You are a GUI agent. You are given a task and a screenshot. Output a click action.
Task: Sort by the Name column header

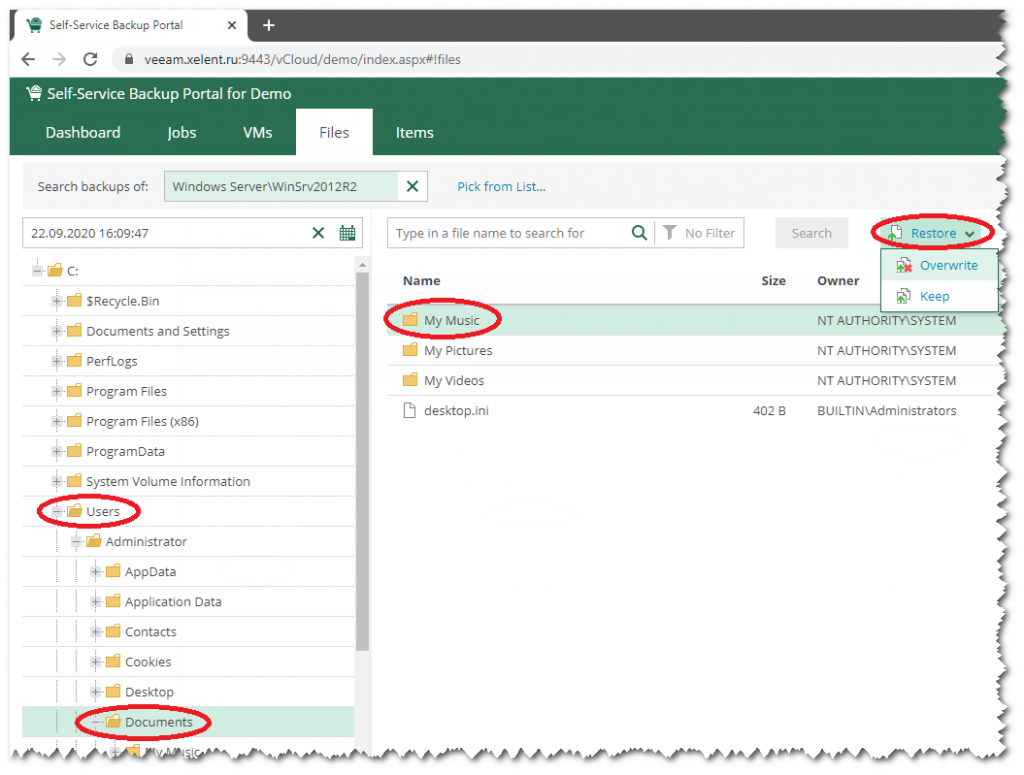(x=421, y=281)
